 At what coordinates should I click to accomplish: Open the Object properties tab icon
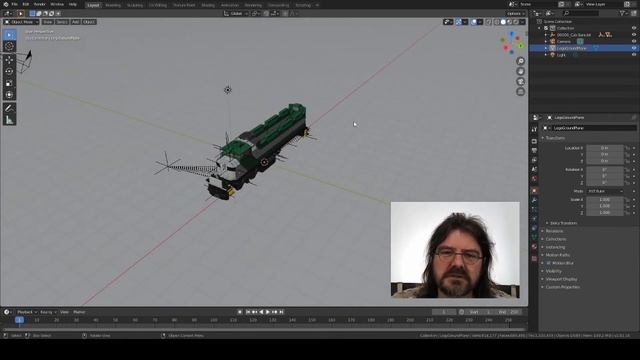point(534,191)
